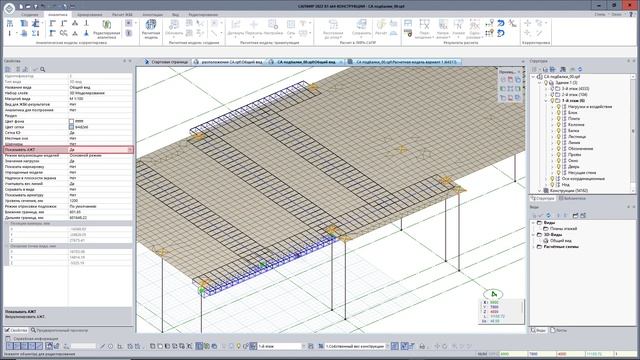640x360 pixels.
Task: Click lower blue undo arrow in results group
Action: tap(501, 33)
